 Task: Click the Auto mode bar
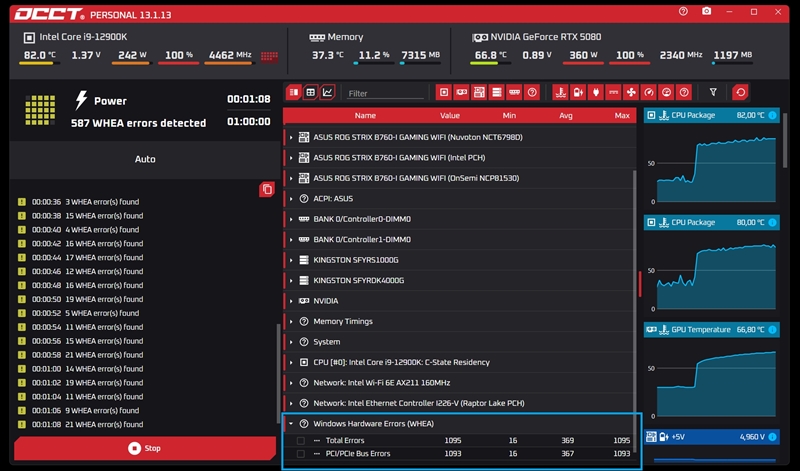[145, 159]
